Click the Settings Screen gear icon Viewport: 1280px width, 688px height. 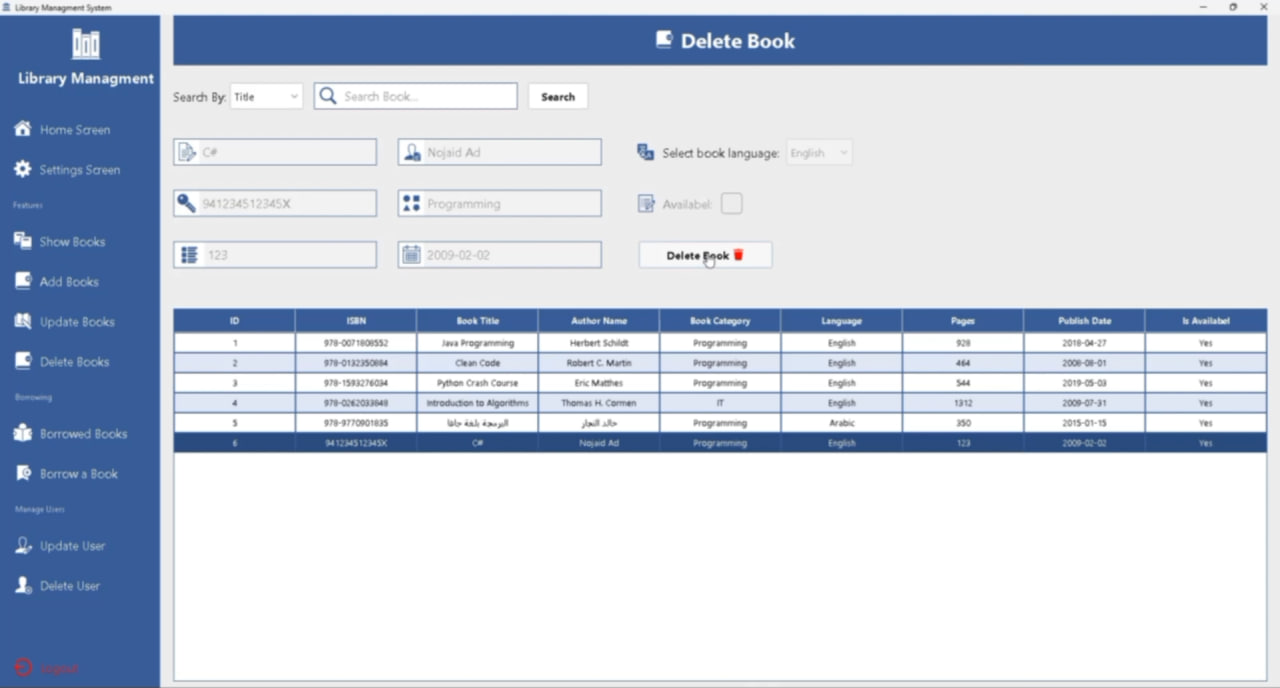pyautogui.click(x=22, y=169)
